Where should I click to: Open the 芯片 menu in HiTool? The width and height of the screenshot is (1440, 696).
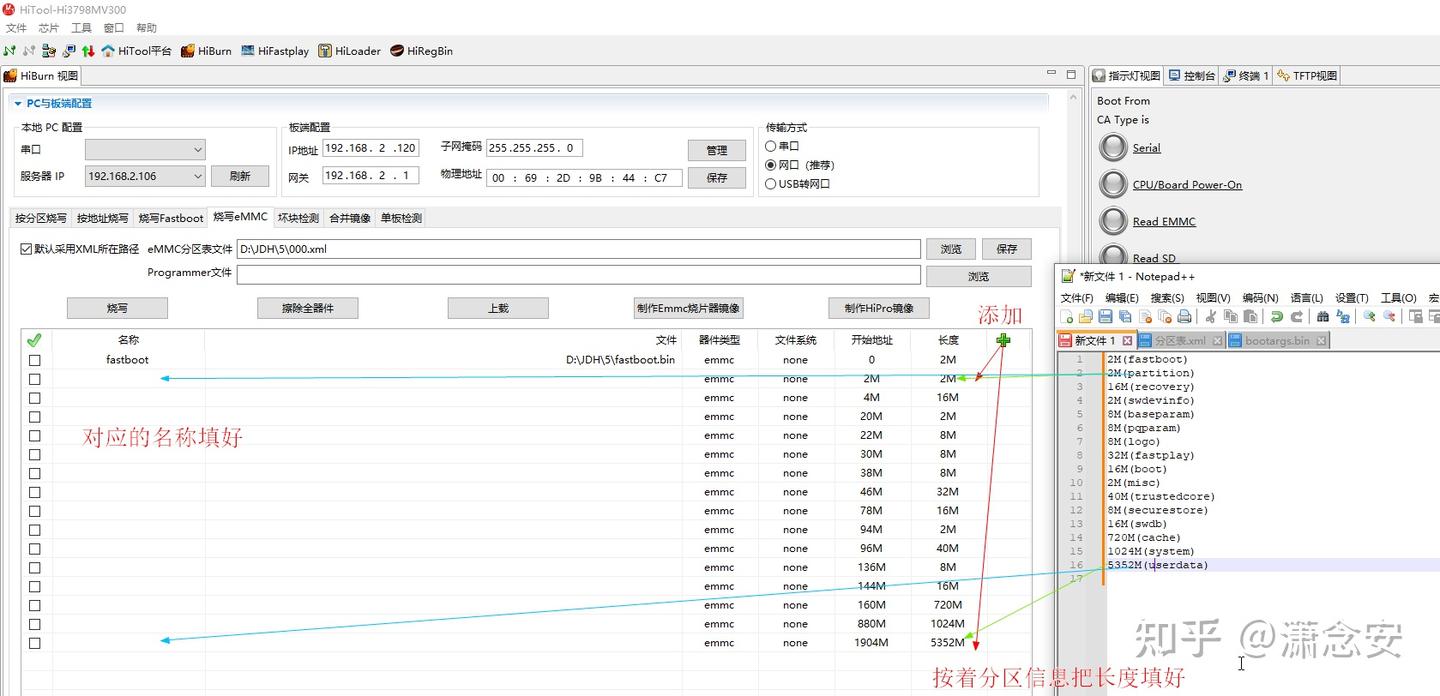point(49,28)
